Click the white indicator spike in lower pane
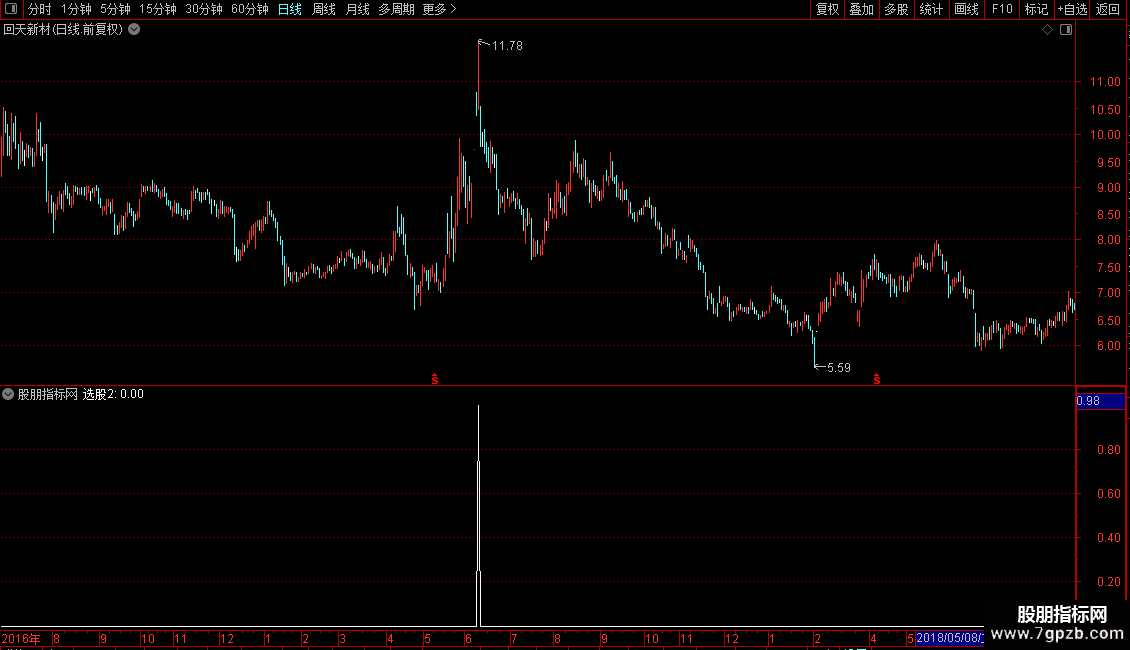This screenshot has width=1130, height=650. [x=479, y=515]
